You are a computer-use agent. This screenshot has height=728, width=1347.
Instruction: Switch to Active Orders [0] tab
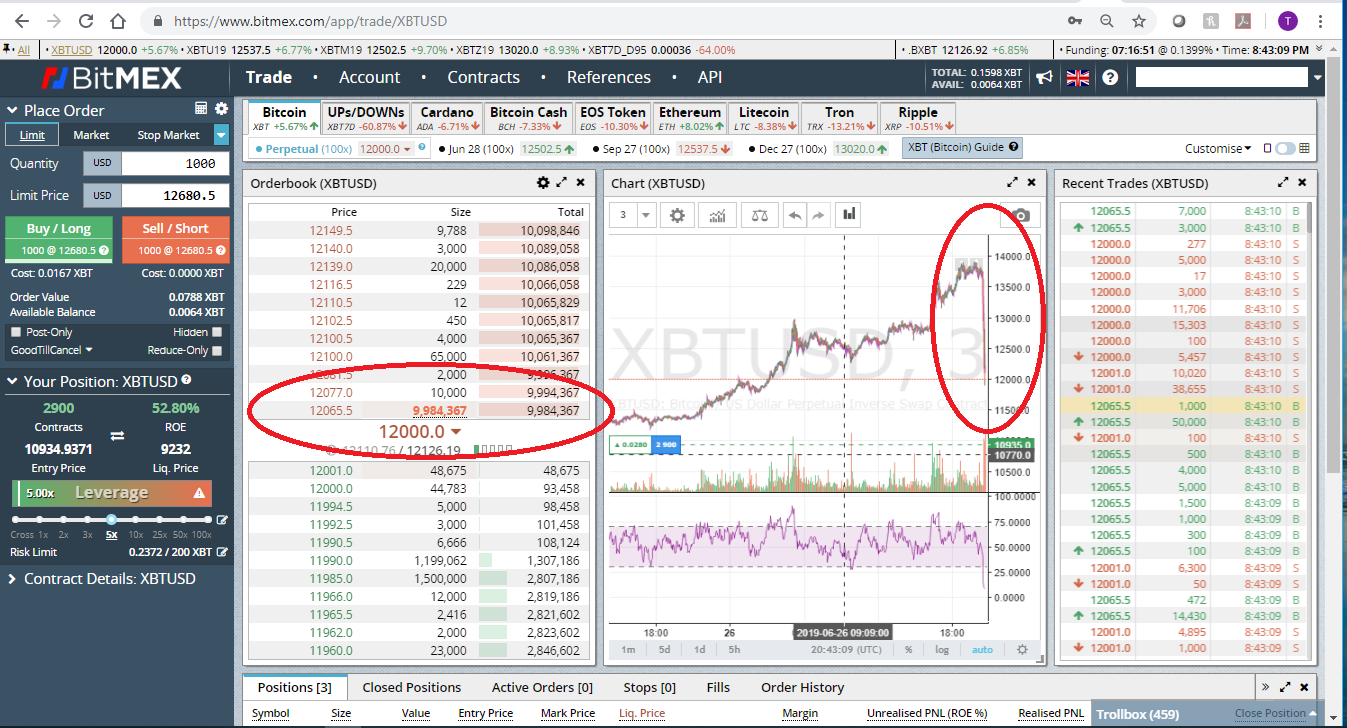[542, 687]
